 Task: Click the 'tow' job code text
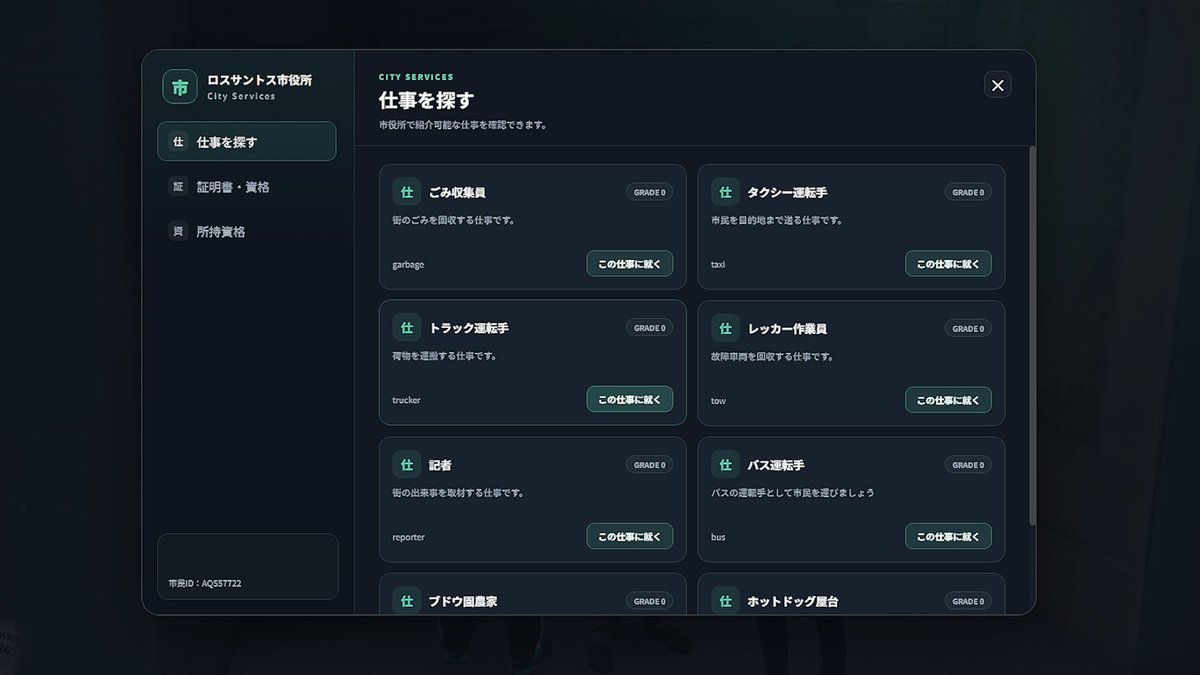718,401
